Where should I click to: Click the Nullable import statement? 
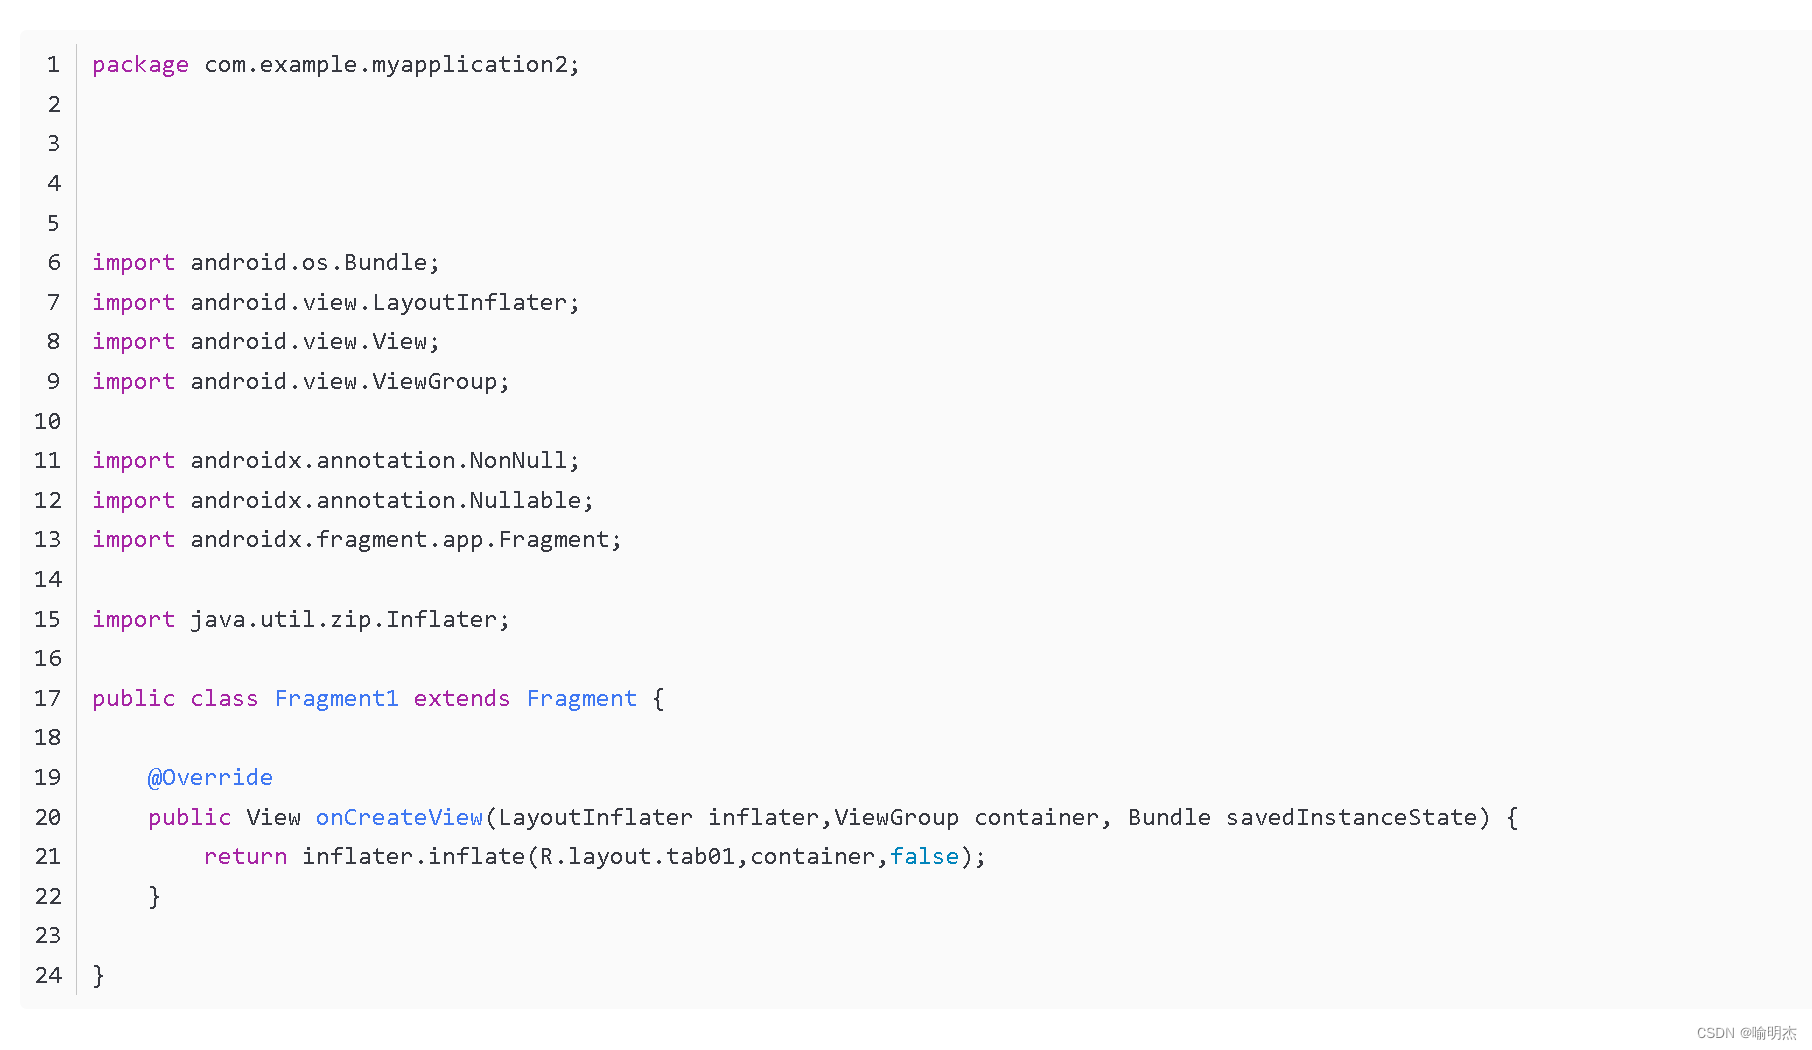point(342,500)
